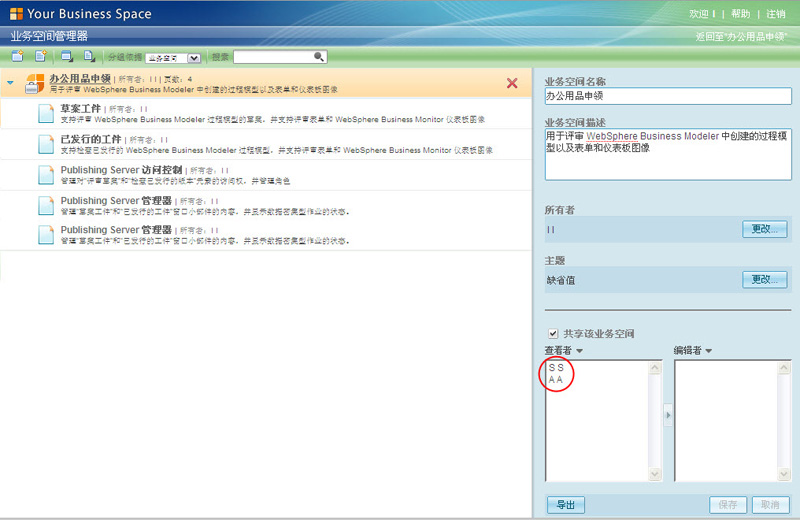
Task: Open the 草案工件 page
Action: (81, 109)
